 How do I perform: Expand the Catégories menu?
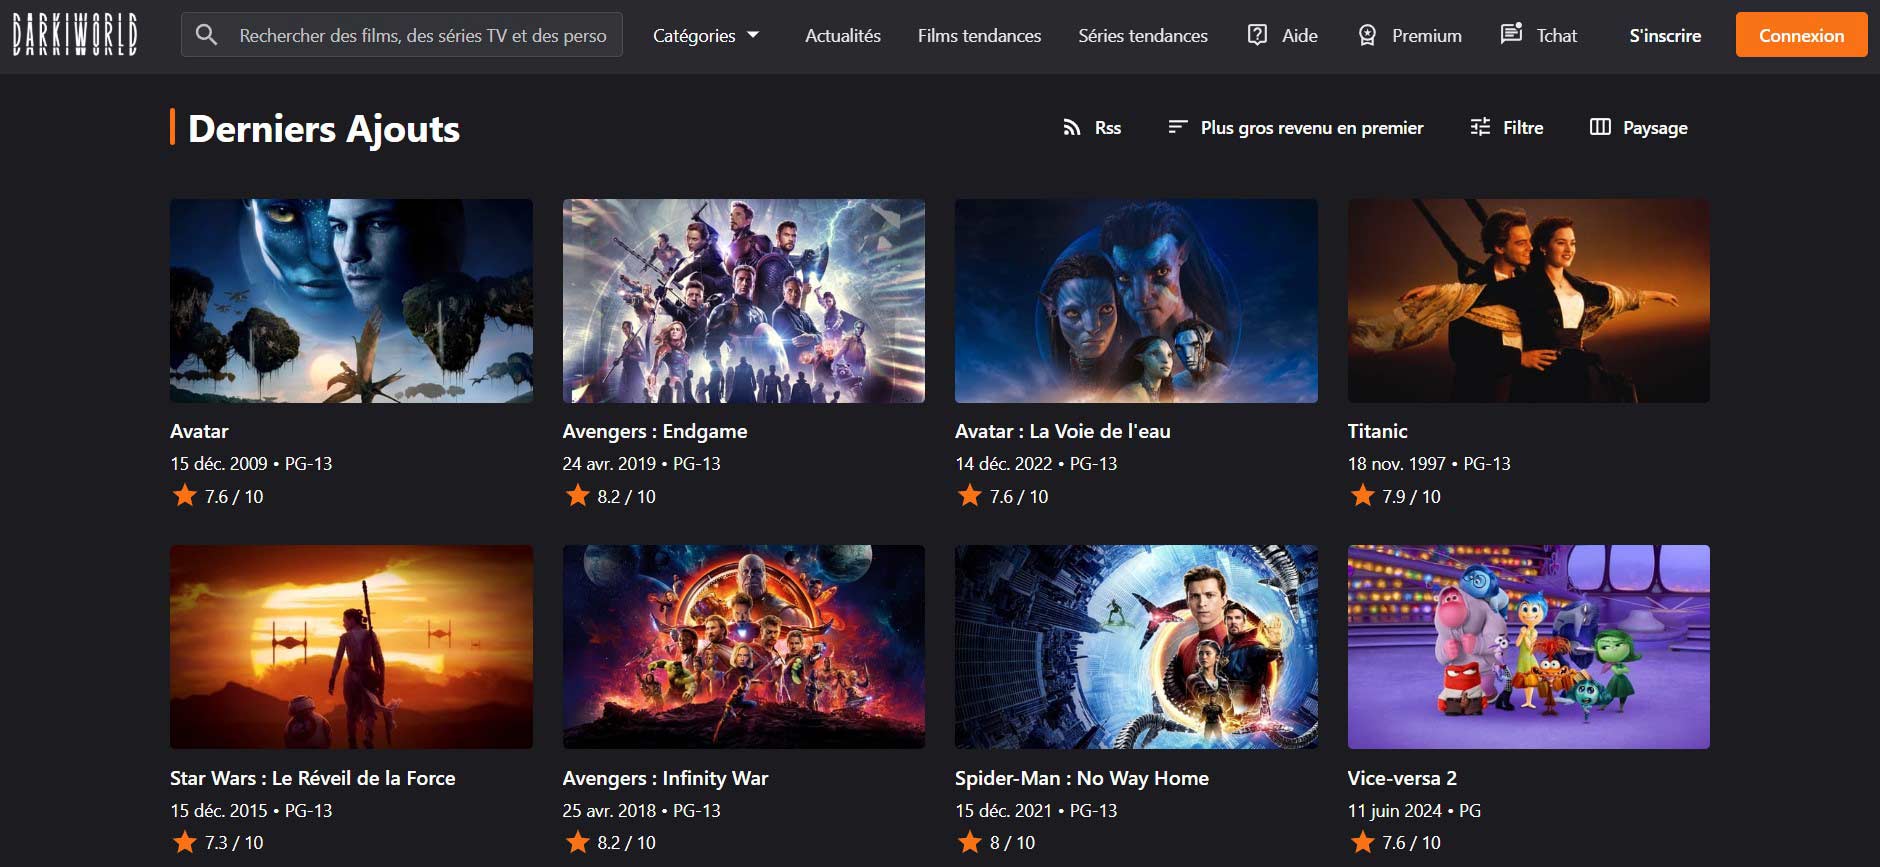pyautogui.click(x=706, y=35)
